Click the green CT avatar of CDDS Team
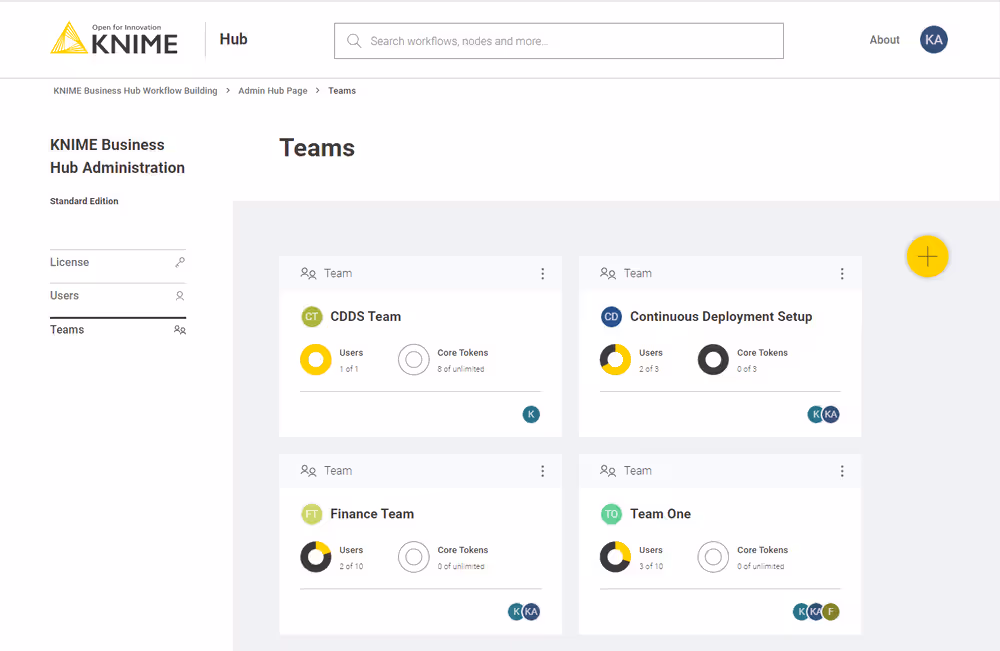 click(311, 316)
